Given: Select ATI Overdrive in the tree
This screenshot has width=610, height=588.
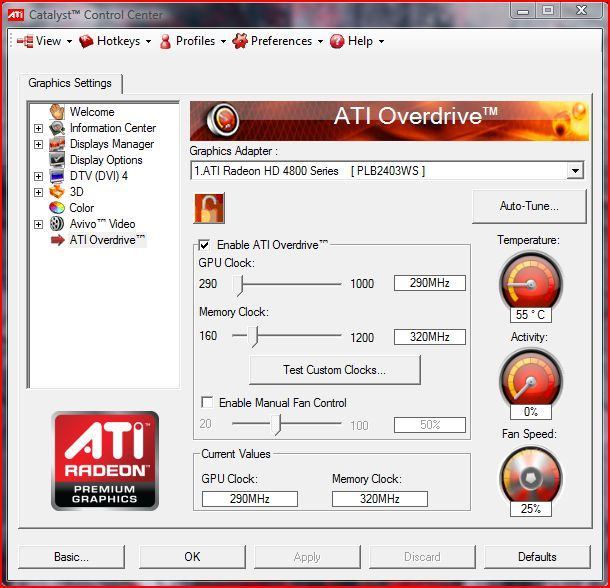Looking at the screenshot, I should pos(107,240).
